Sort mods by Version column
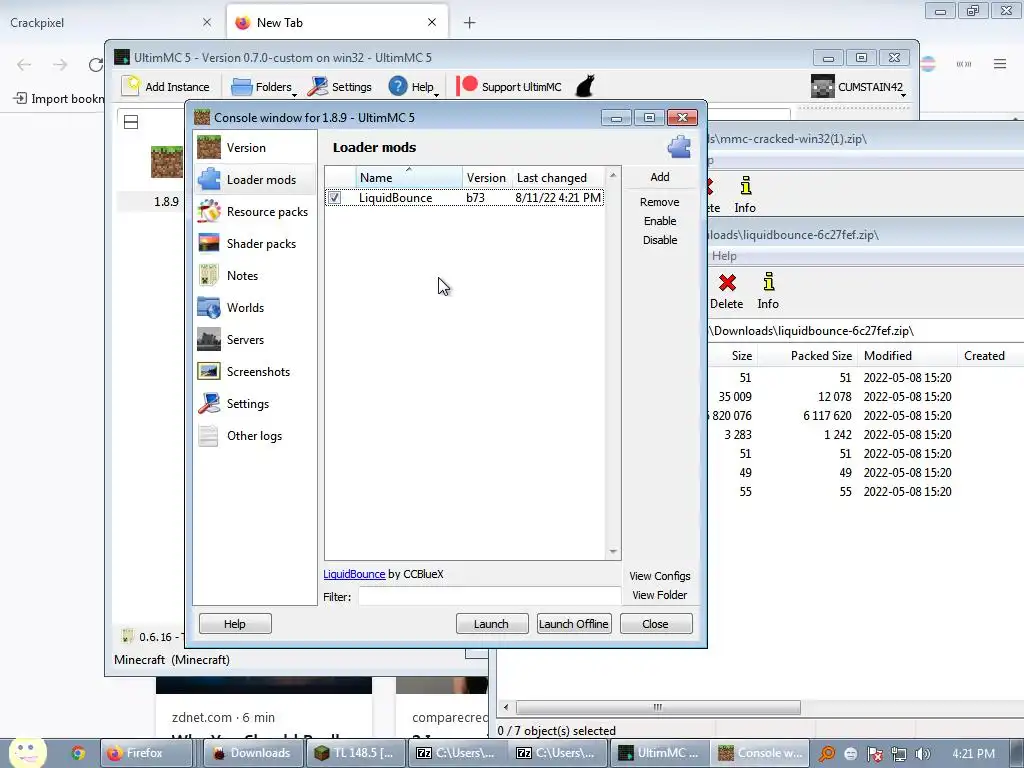This screenshot has width=1024, height=768. (x=486, y=178)
